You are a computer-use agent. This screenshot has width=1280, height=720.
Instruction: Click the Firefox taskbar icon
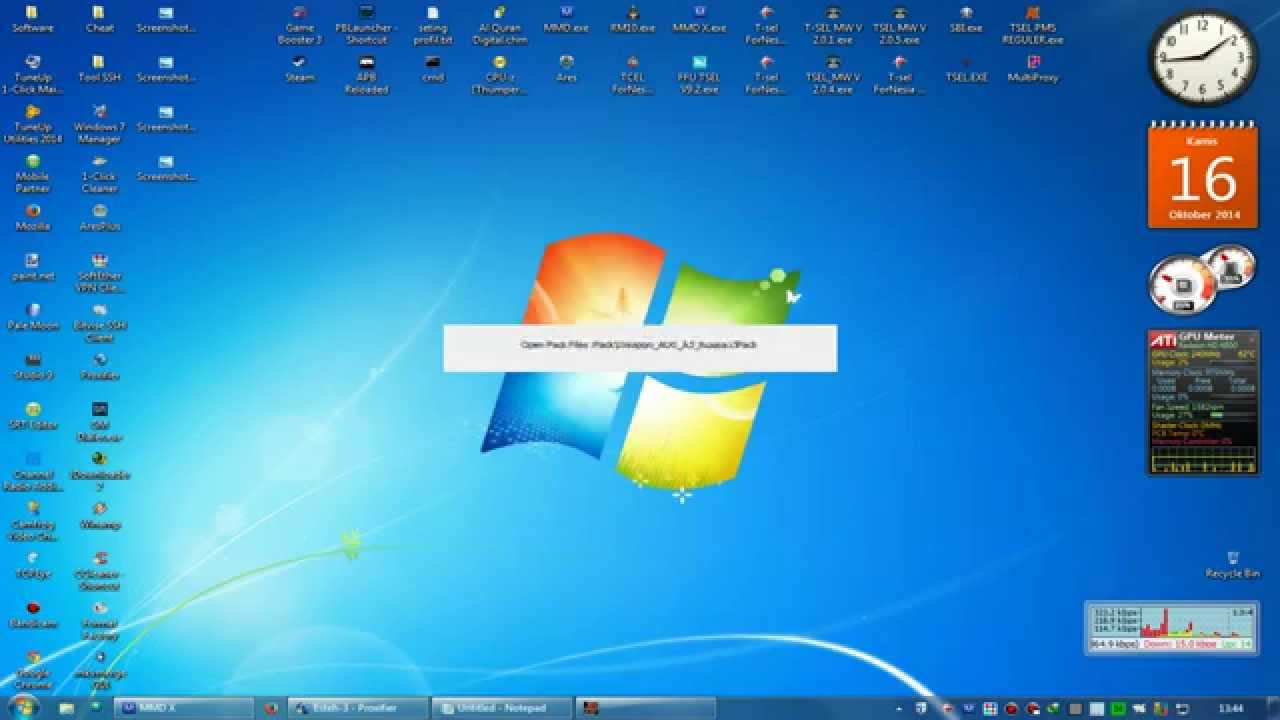point(271,708)
